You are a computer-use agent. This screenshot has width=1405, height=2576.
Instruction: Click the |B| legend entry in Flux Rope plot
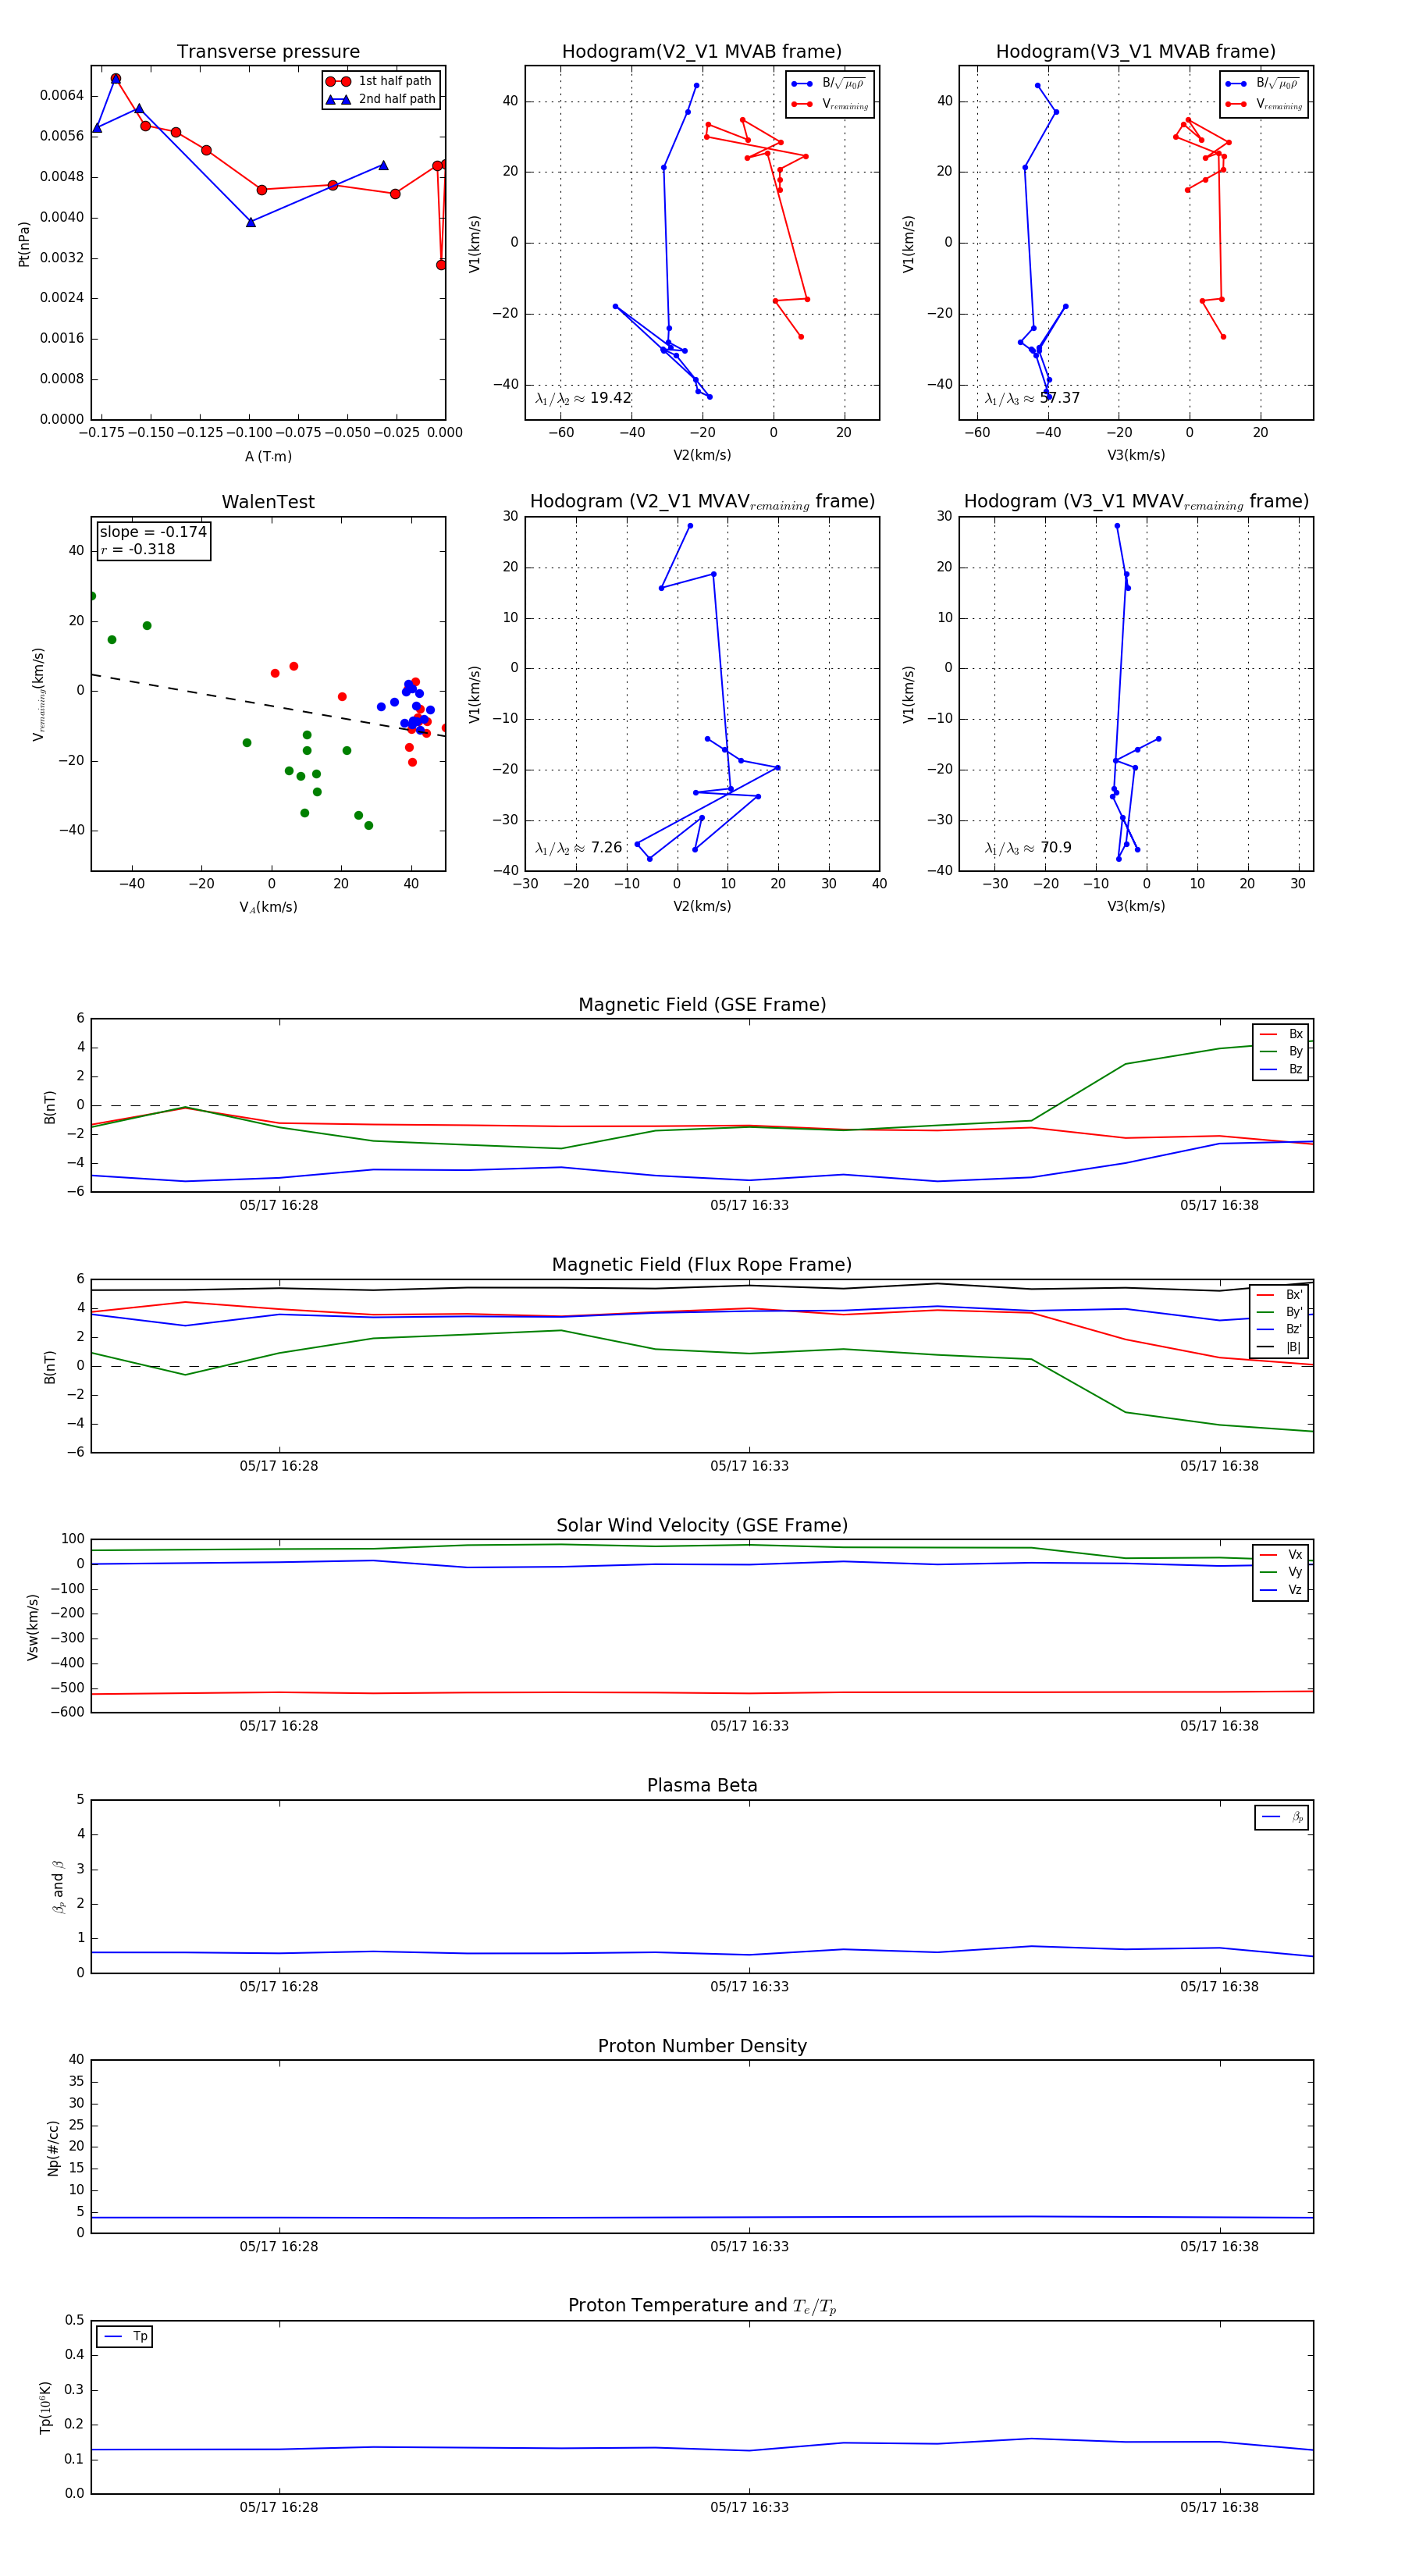1280,1347
